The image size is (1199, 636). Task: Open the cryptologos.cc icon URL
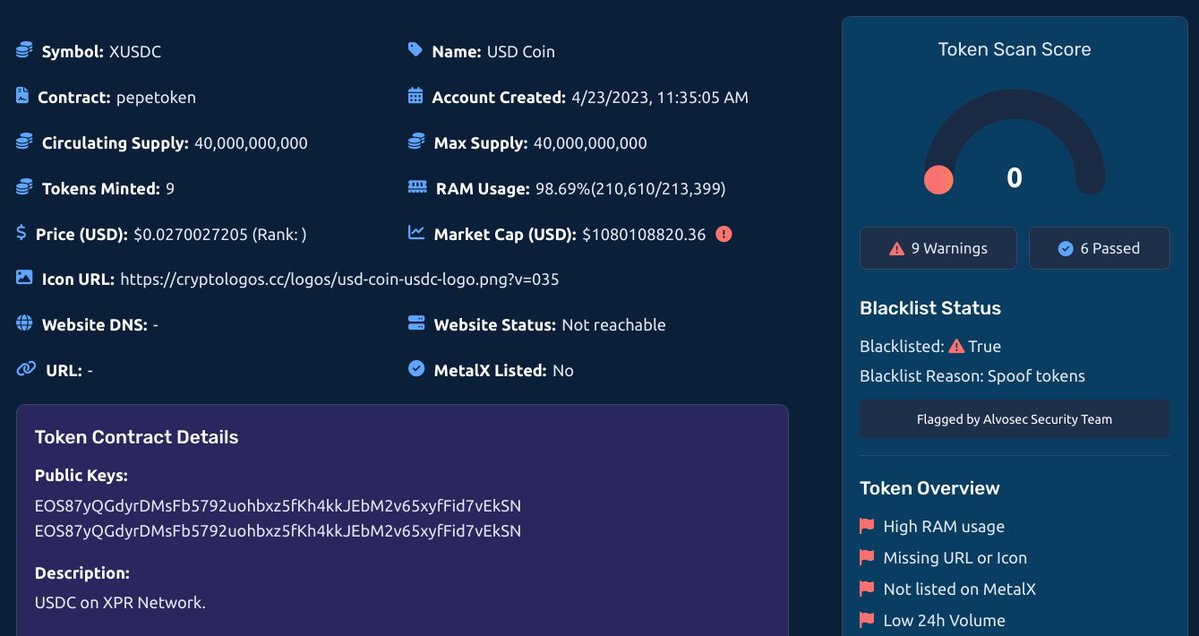pyautogui.click(x=340, y=279)
